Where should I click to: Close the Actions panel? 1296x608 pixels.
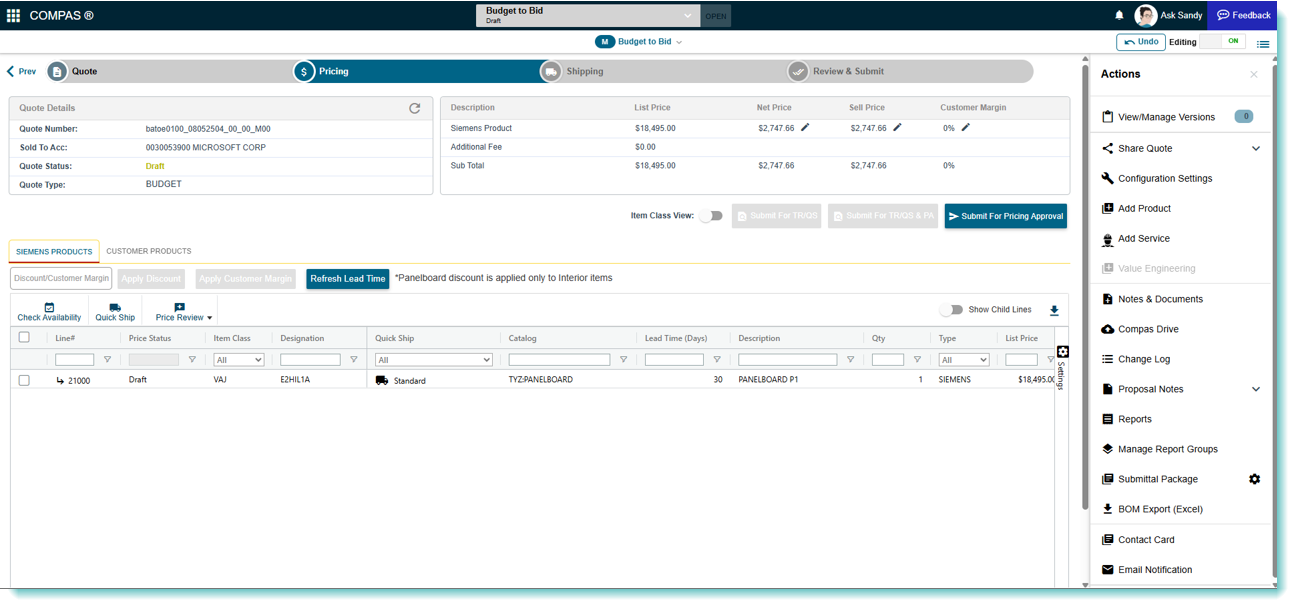[1254, 74]
